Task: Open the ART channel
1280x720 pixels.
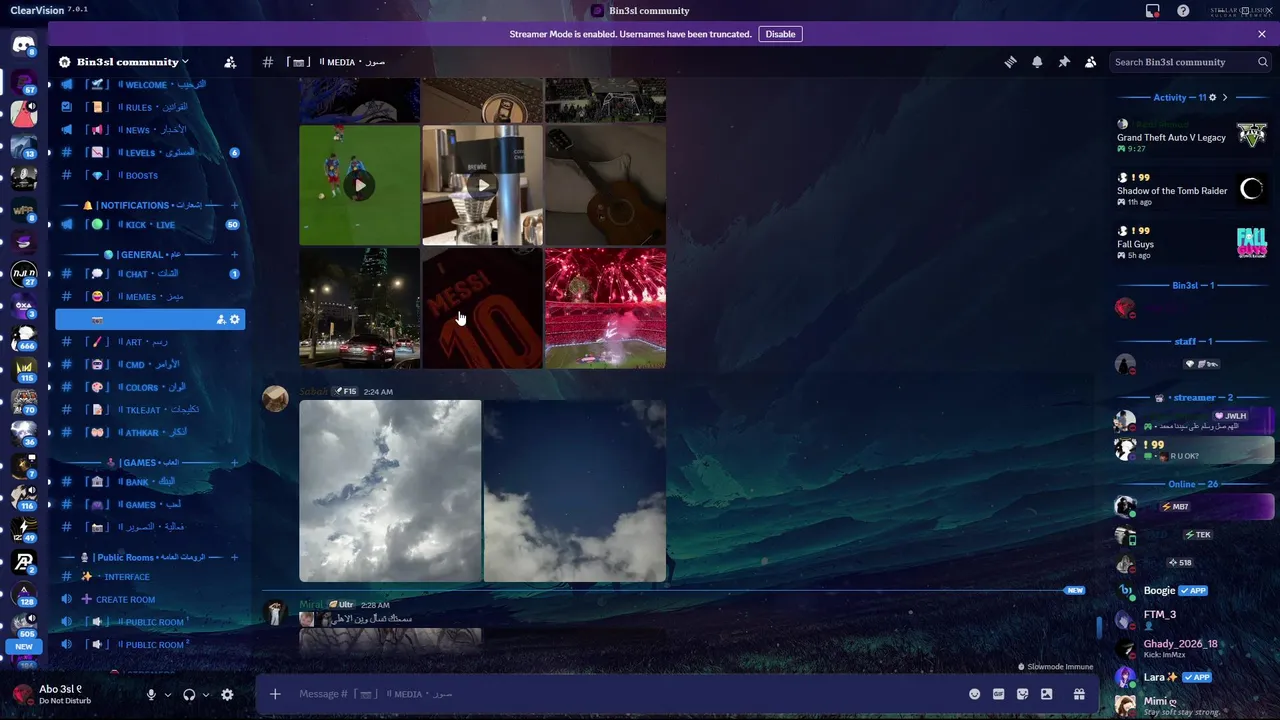Action: pos(150,342)
